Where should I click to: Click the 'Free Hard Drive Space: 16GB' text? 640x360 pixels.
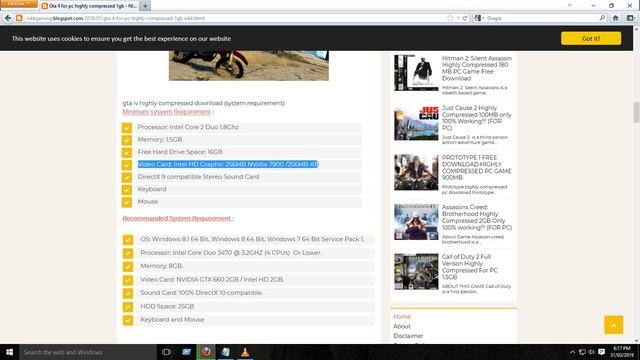[x=180, y=152]
